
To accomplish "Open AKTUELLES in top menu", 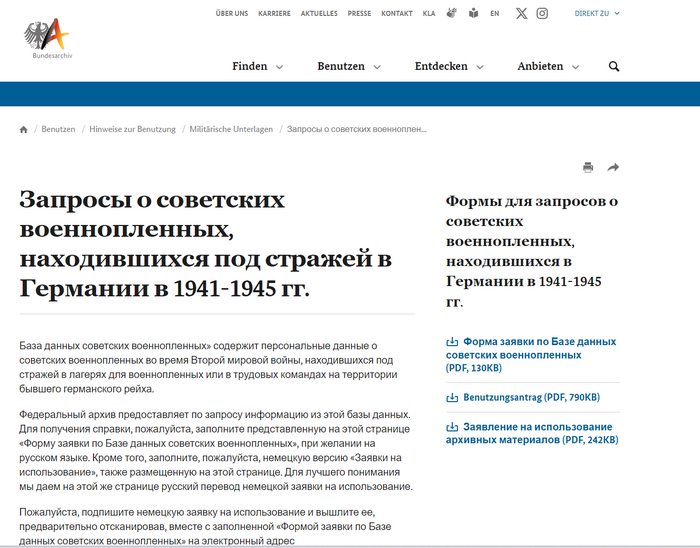I will click(319, 13).
